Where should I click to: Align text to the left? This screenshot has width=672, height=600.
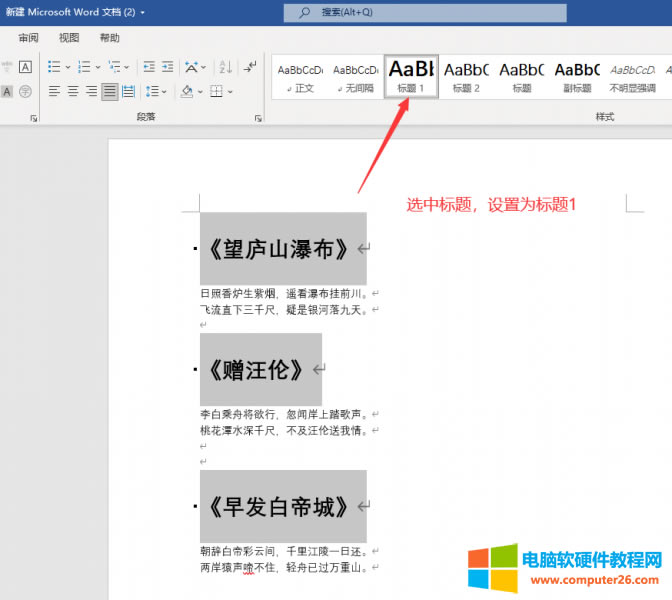point(54,91)
